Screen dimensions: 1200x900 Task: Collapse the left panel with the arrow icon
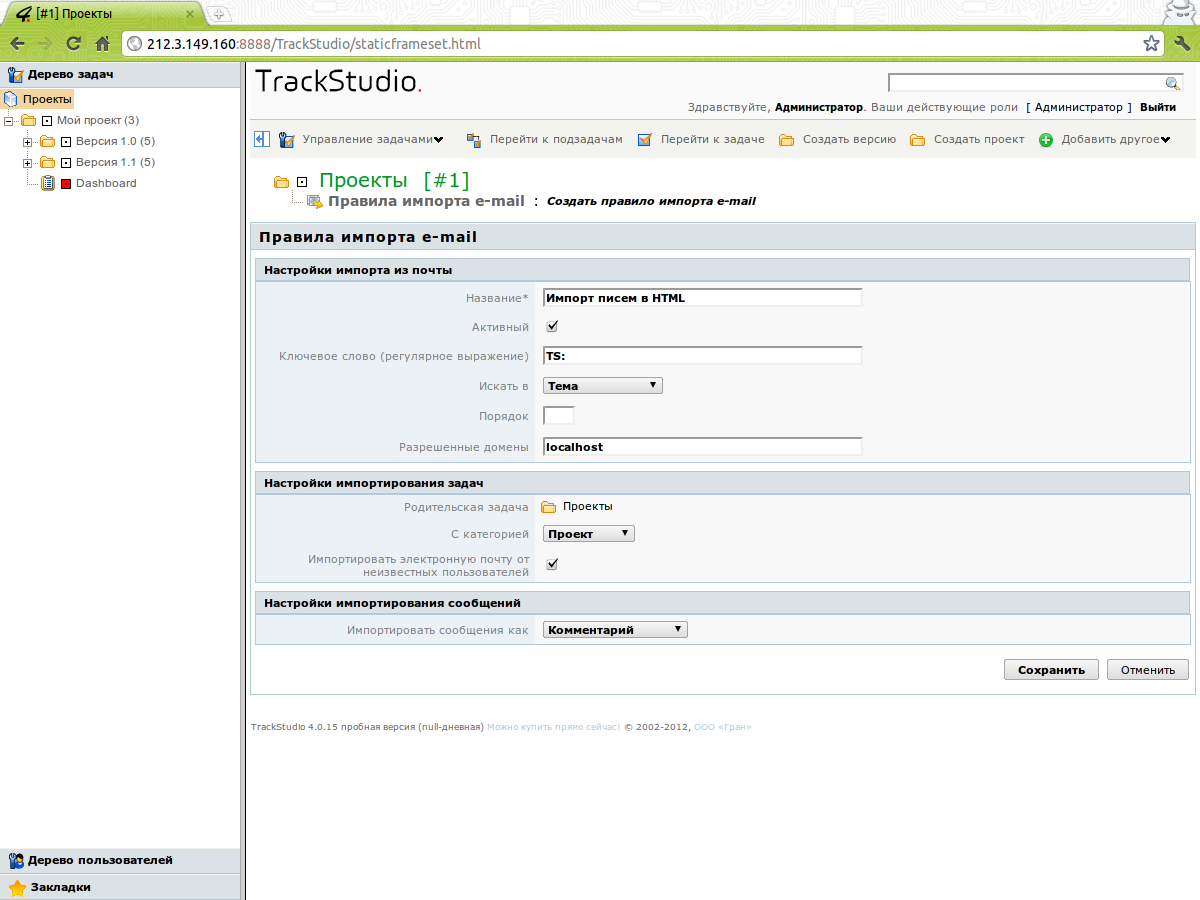262,140
